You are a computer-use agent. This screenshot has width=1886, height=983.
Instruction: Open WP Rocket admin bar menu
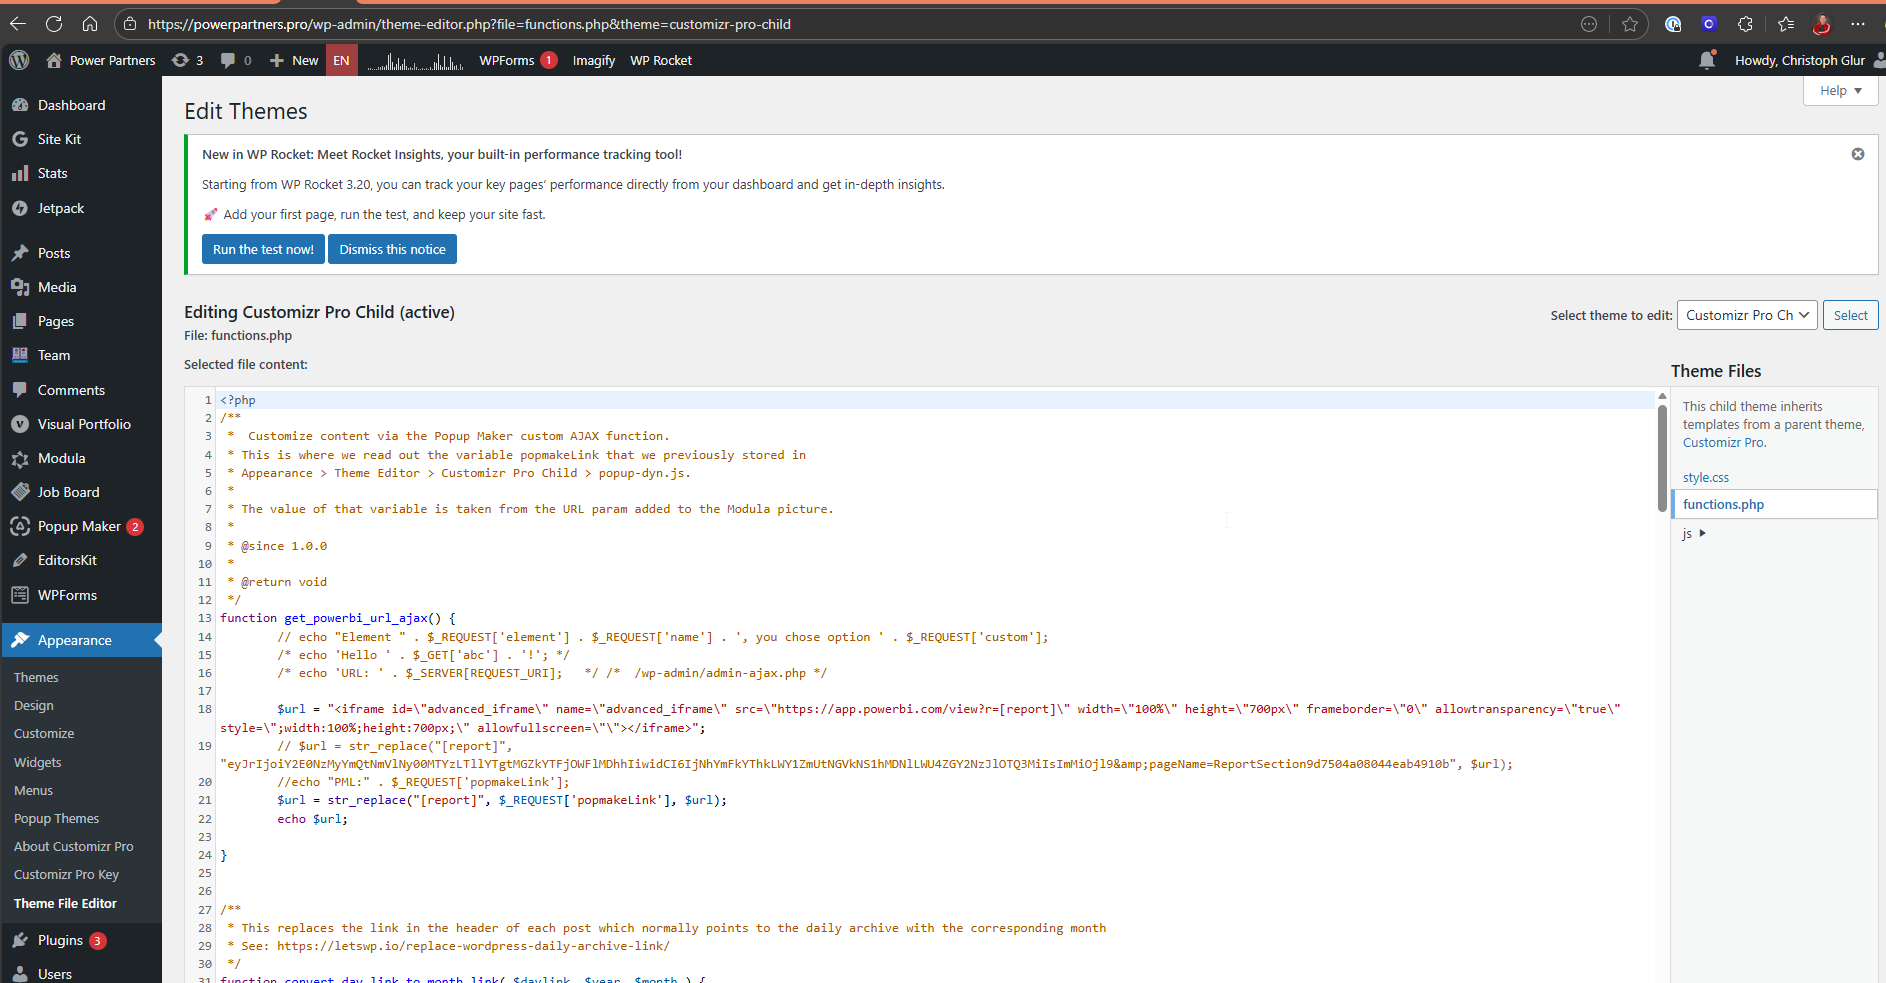[x=661, y=60]
